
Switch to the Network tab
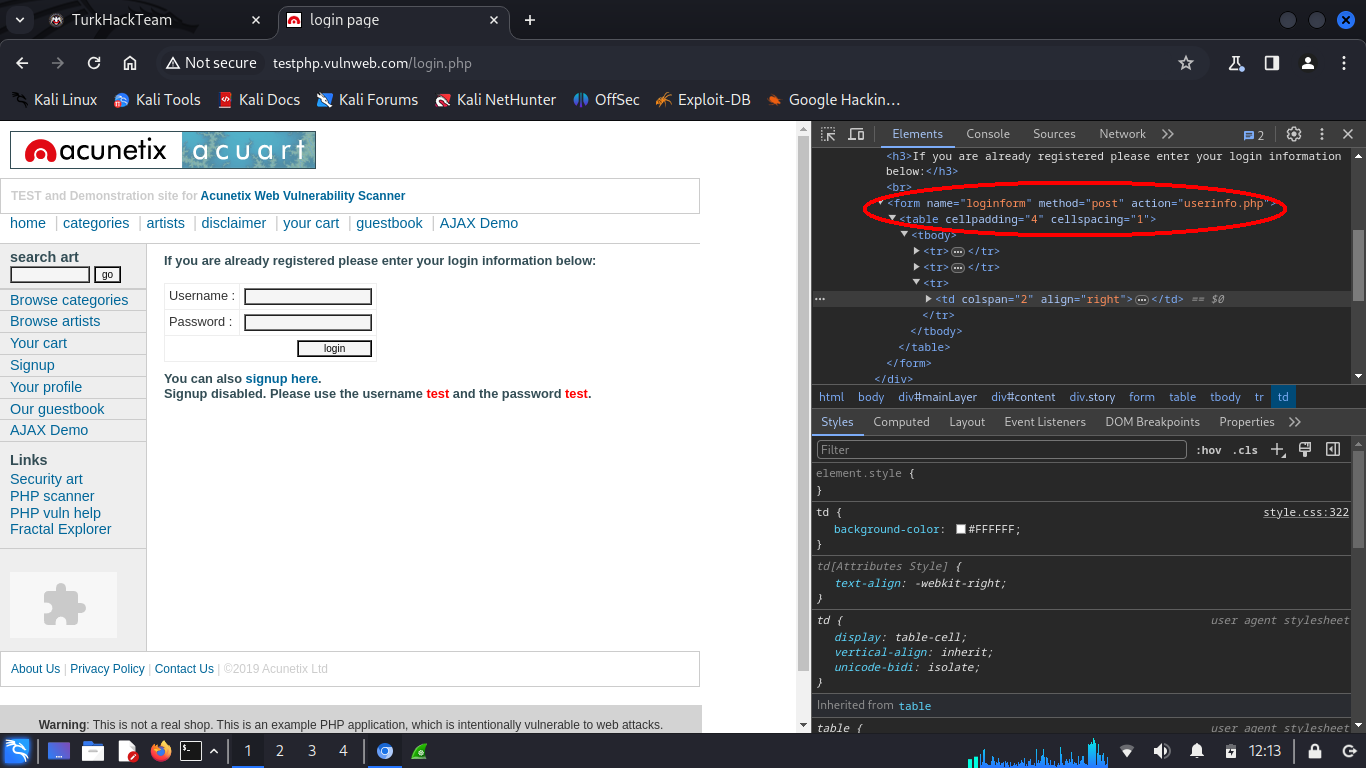pyautogui.click(x=1122, y=134)
